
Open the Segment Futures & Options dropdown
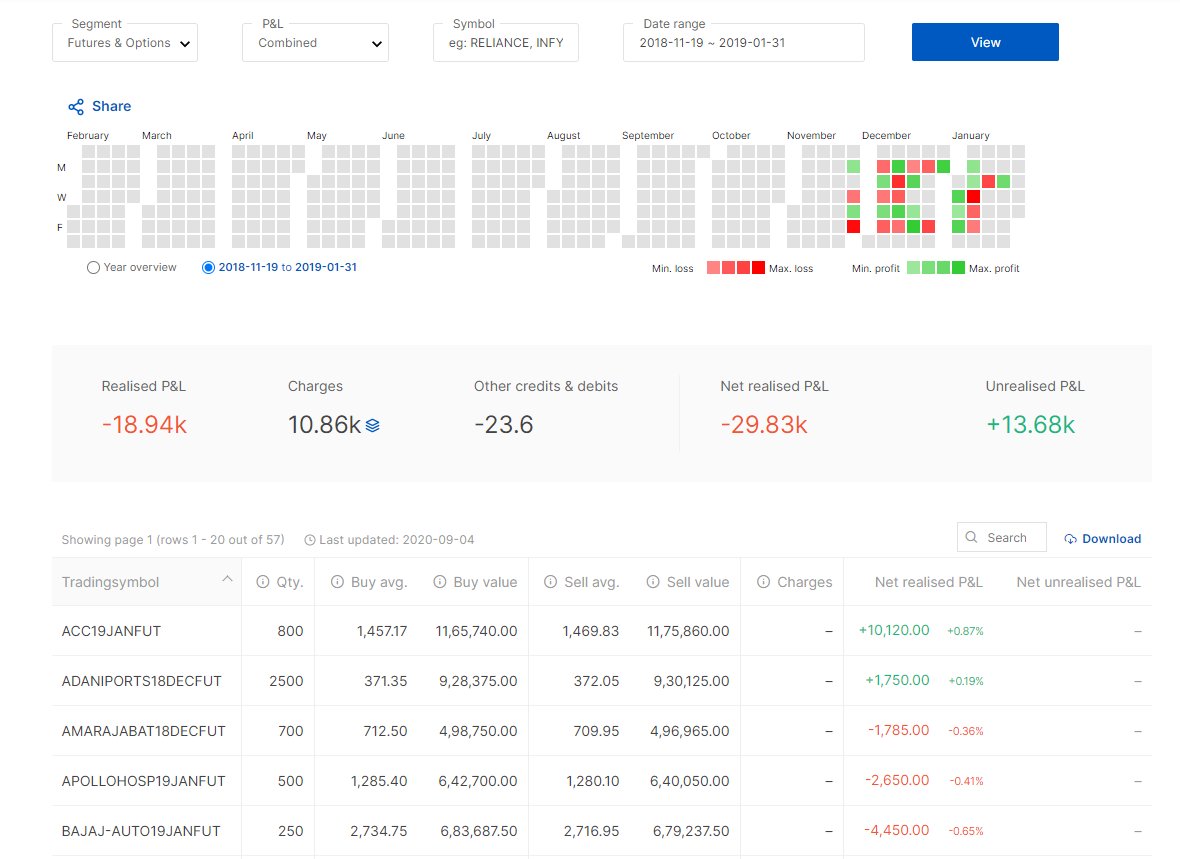tap(125, 43)
